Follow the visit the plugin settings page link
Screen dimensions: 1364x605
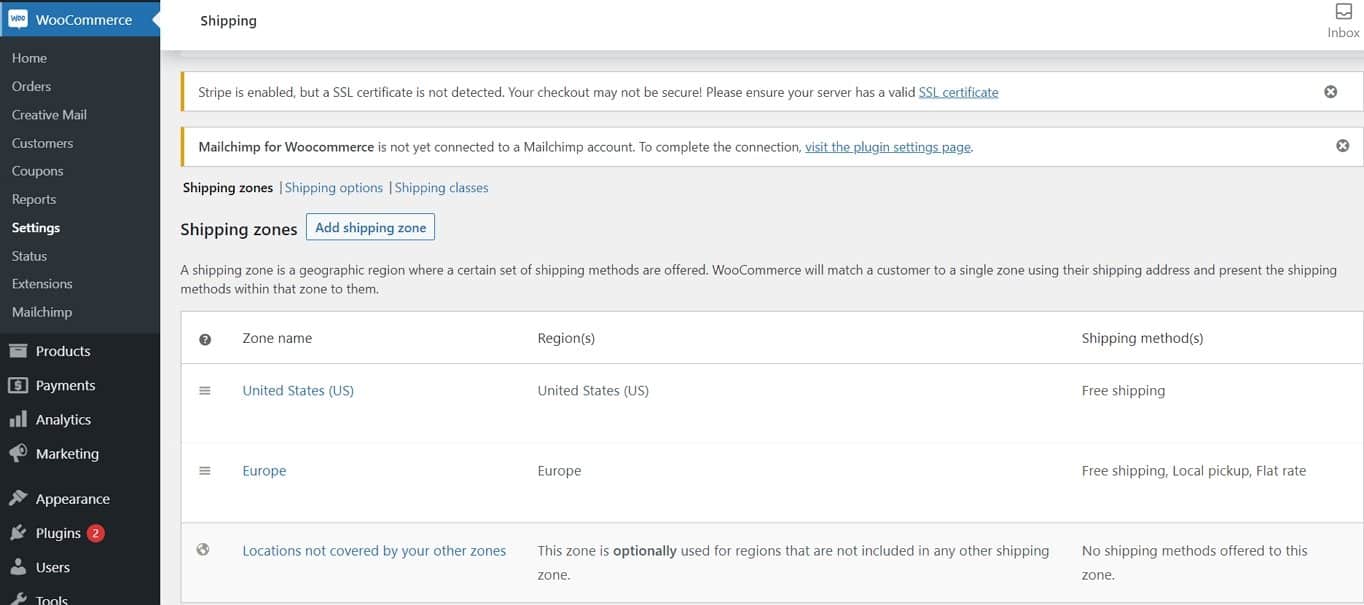[x=888, y=146]
